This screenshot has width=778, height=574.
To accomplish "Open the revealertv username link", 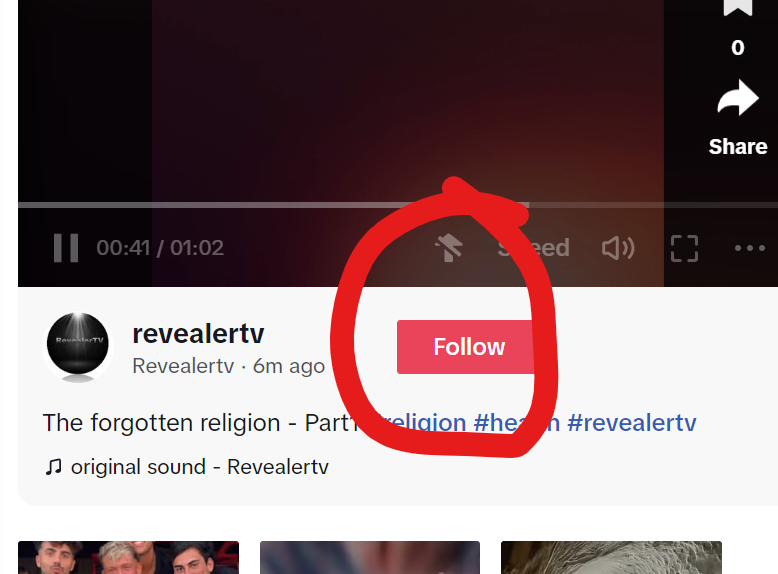I will [198, 333].
